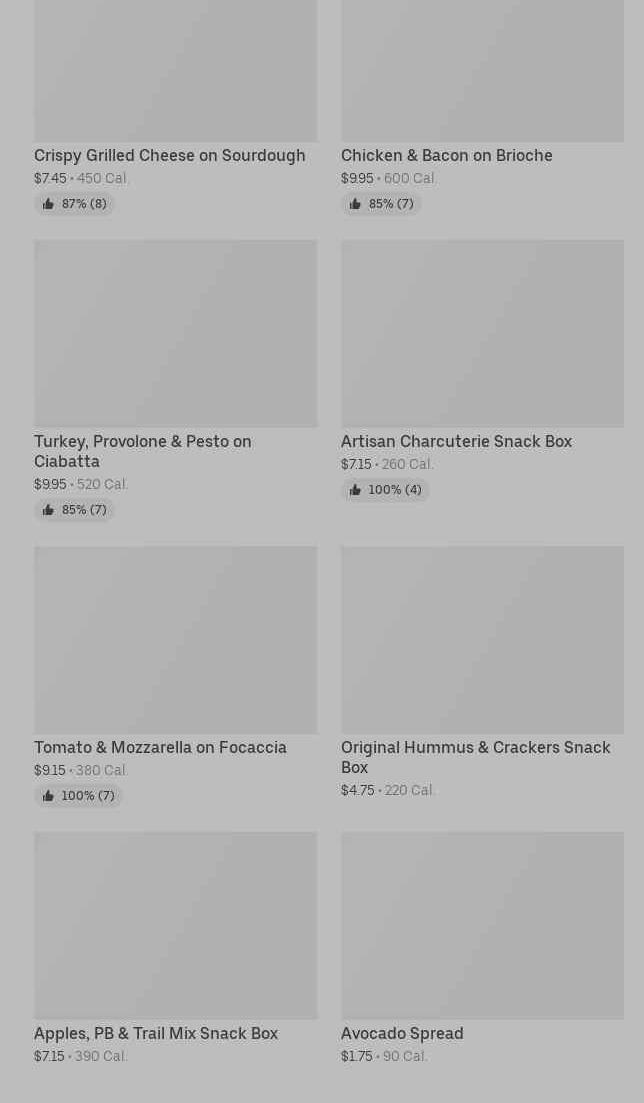
Task: Open the Apples, PB & Trail Mix image
Action: tap(175, 925)
